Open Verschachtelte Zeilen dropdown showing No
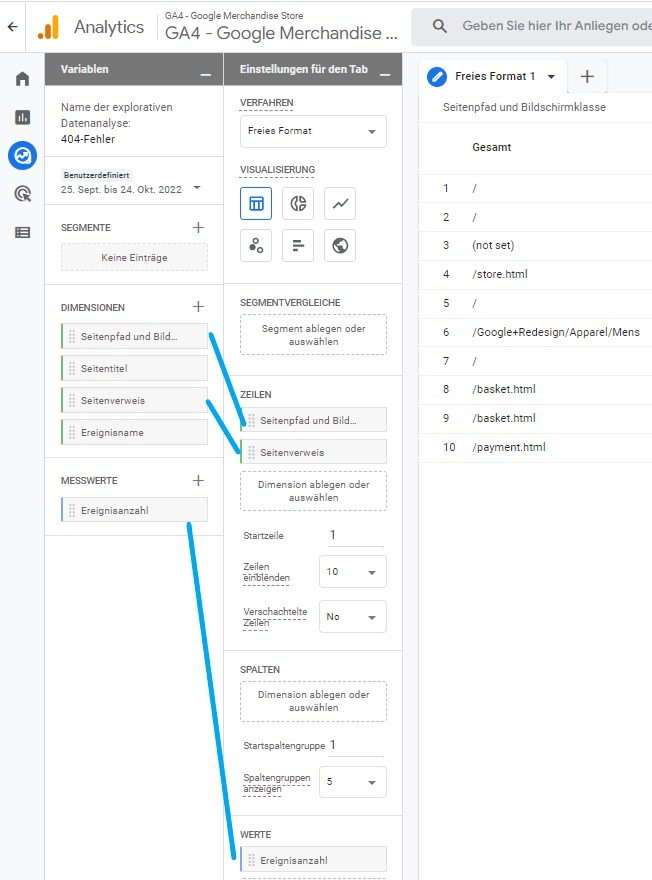 [x=352, y=616]
